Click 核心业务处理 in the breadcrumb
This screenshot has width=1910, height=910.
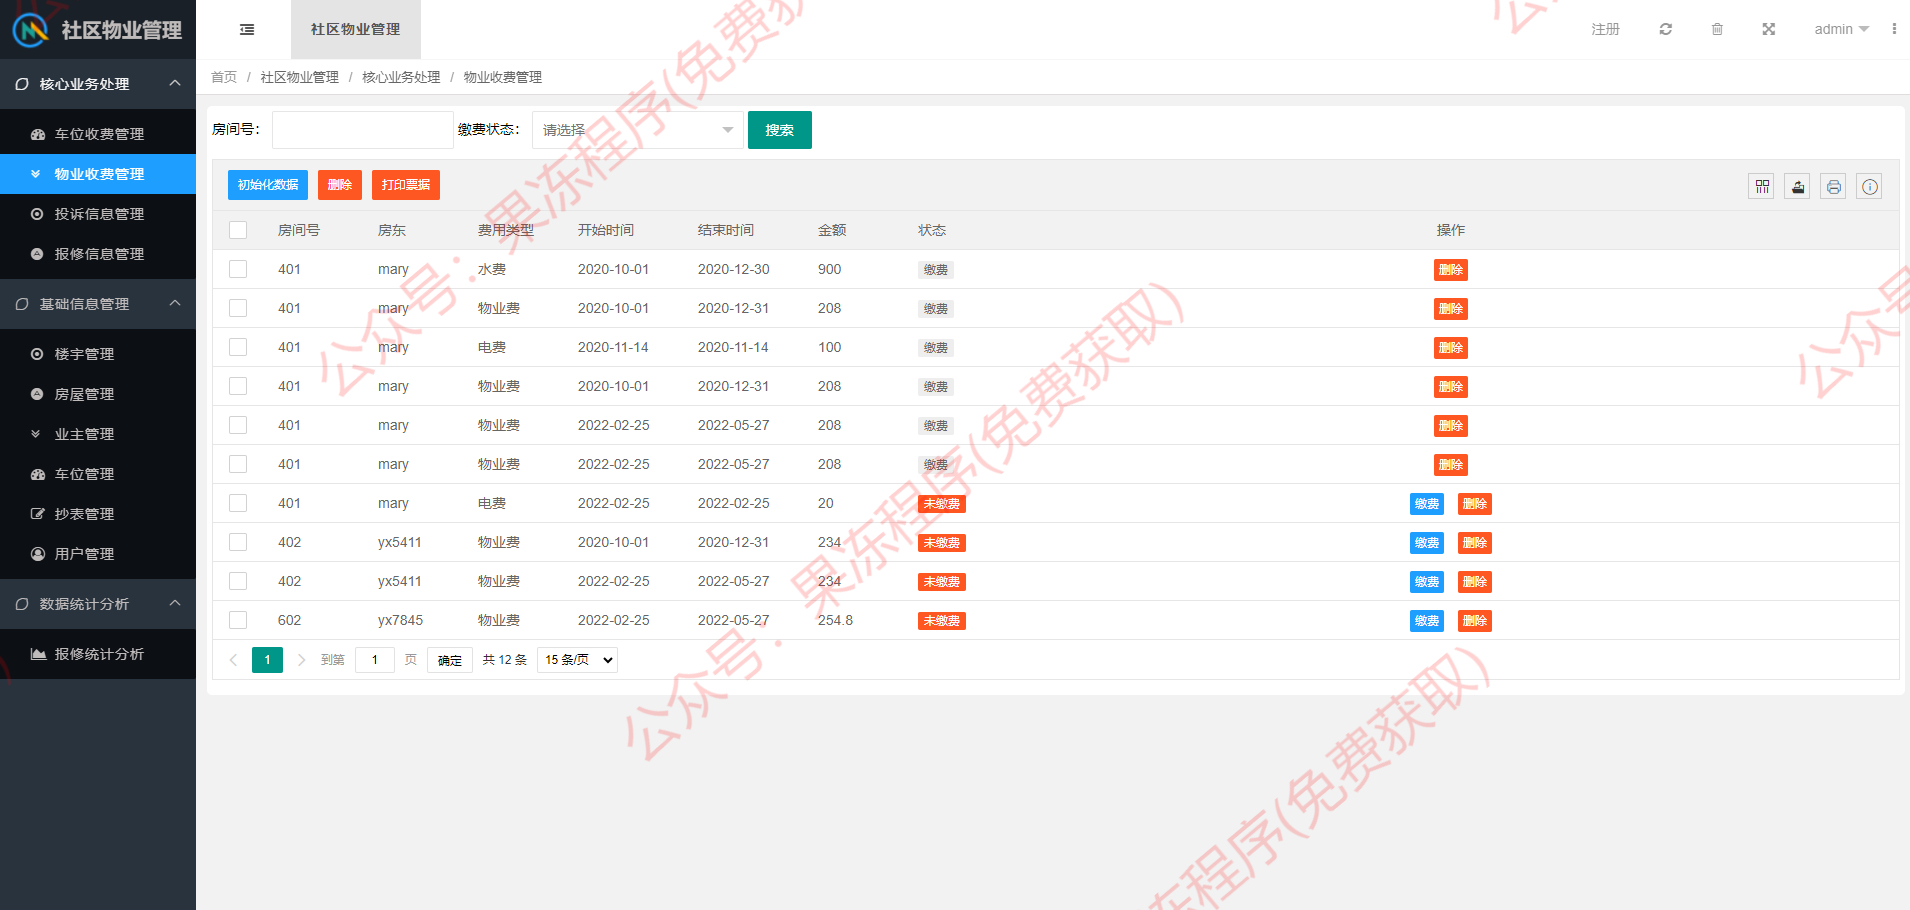pos(401,77)
